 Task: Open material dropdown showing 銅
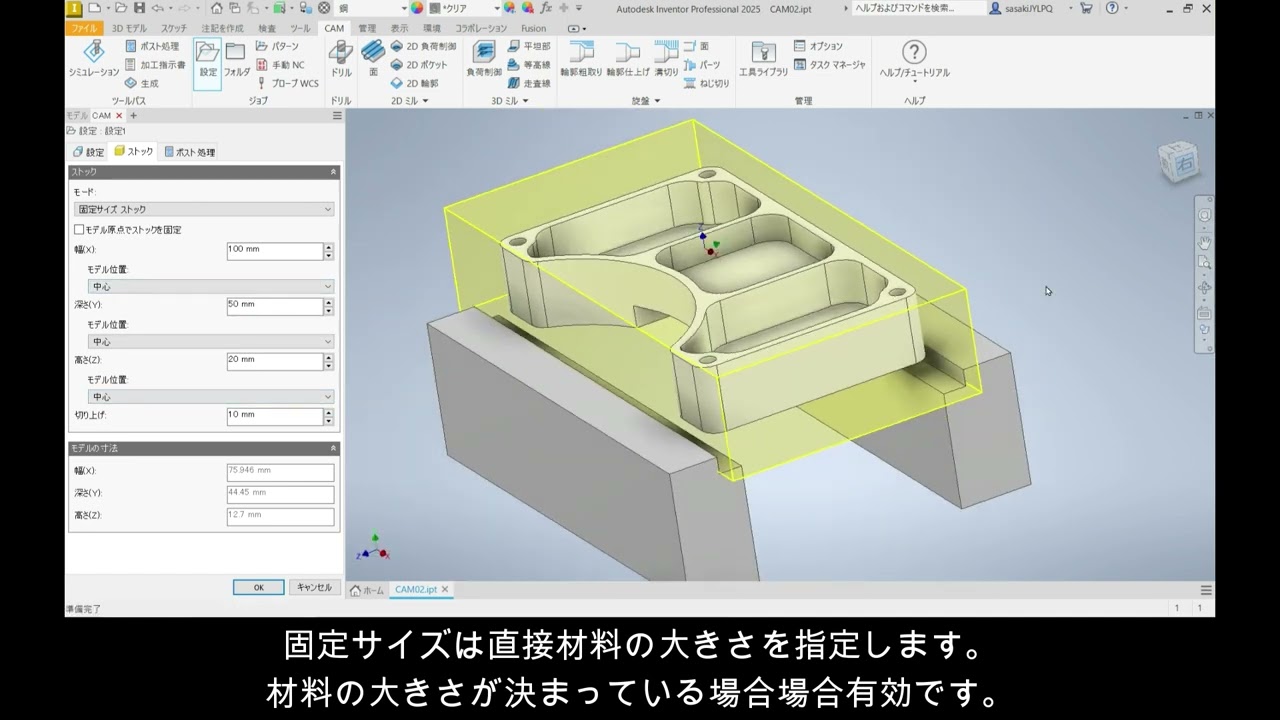point(372,8)
